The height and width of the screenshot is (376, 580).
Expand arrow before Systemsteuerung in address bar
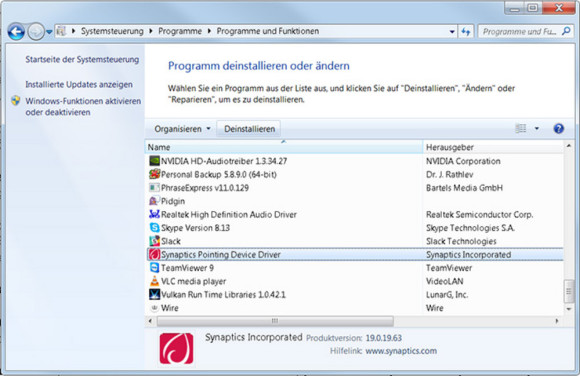point(73,31)
